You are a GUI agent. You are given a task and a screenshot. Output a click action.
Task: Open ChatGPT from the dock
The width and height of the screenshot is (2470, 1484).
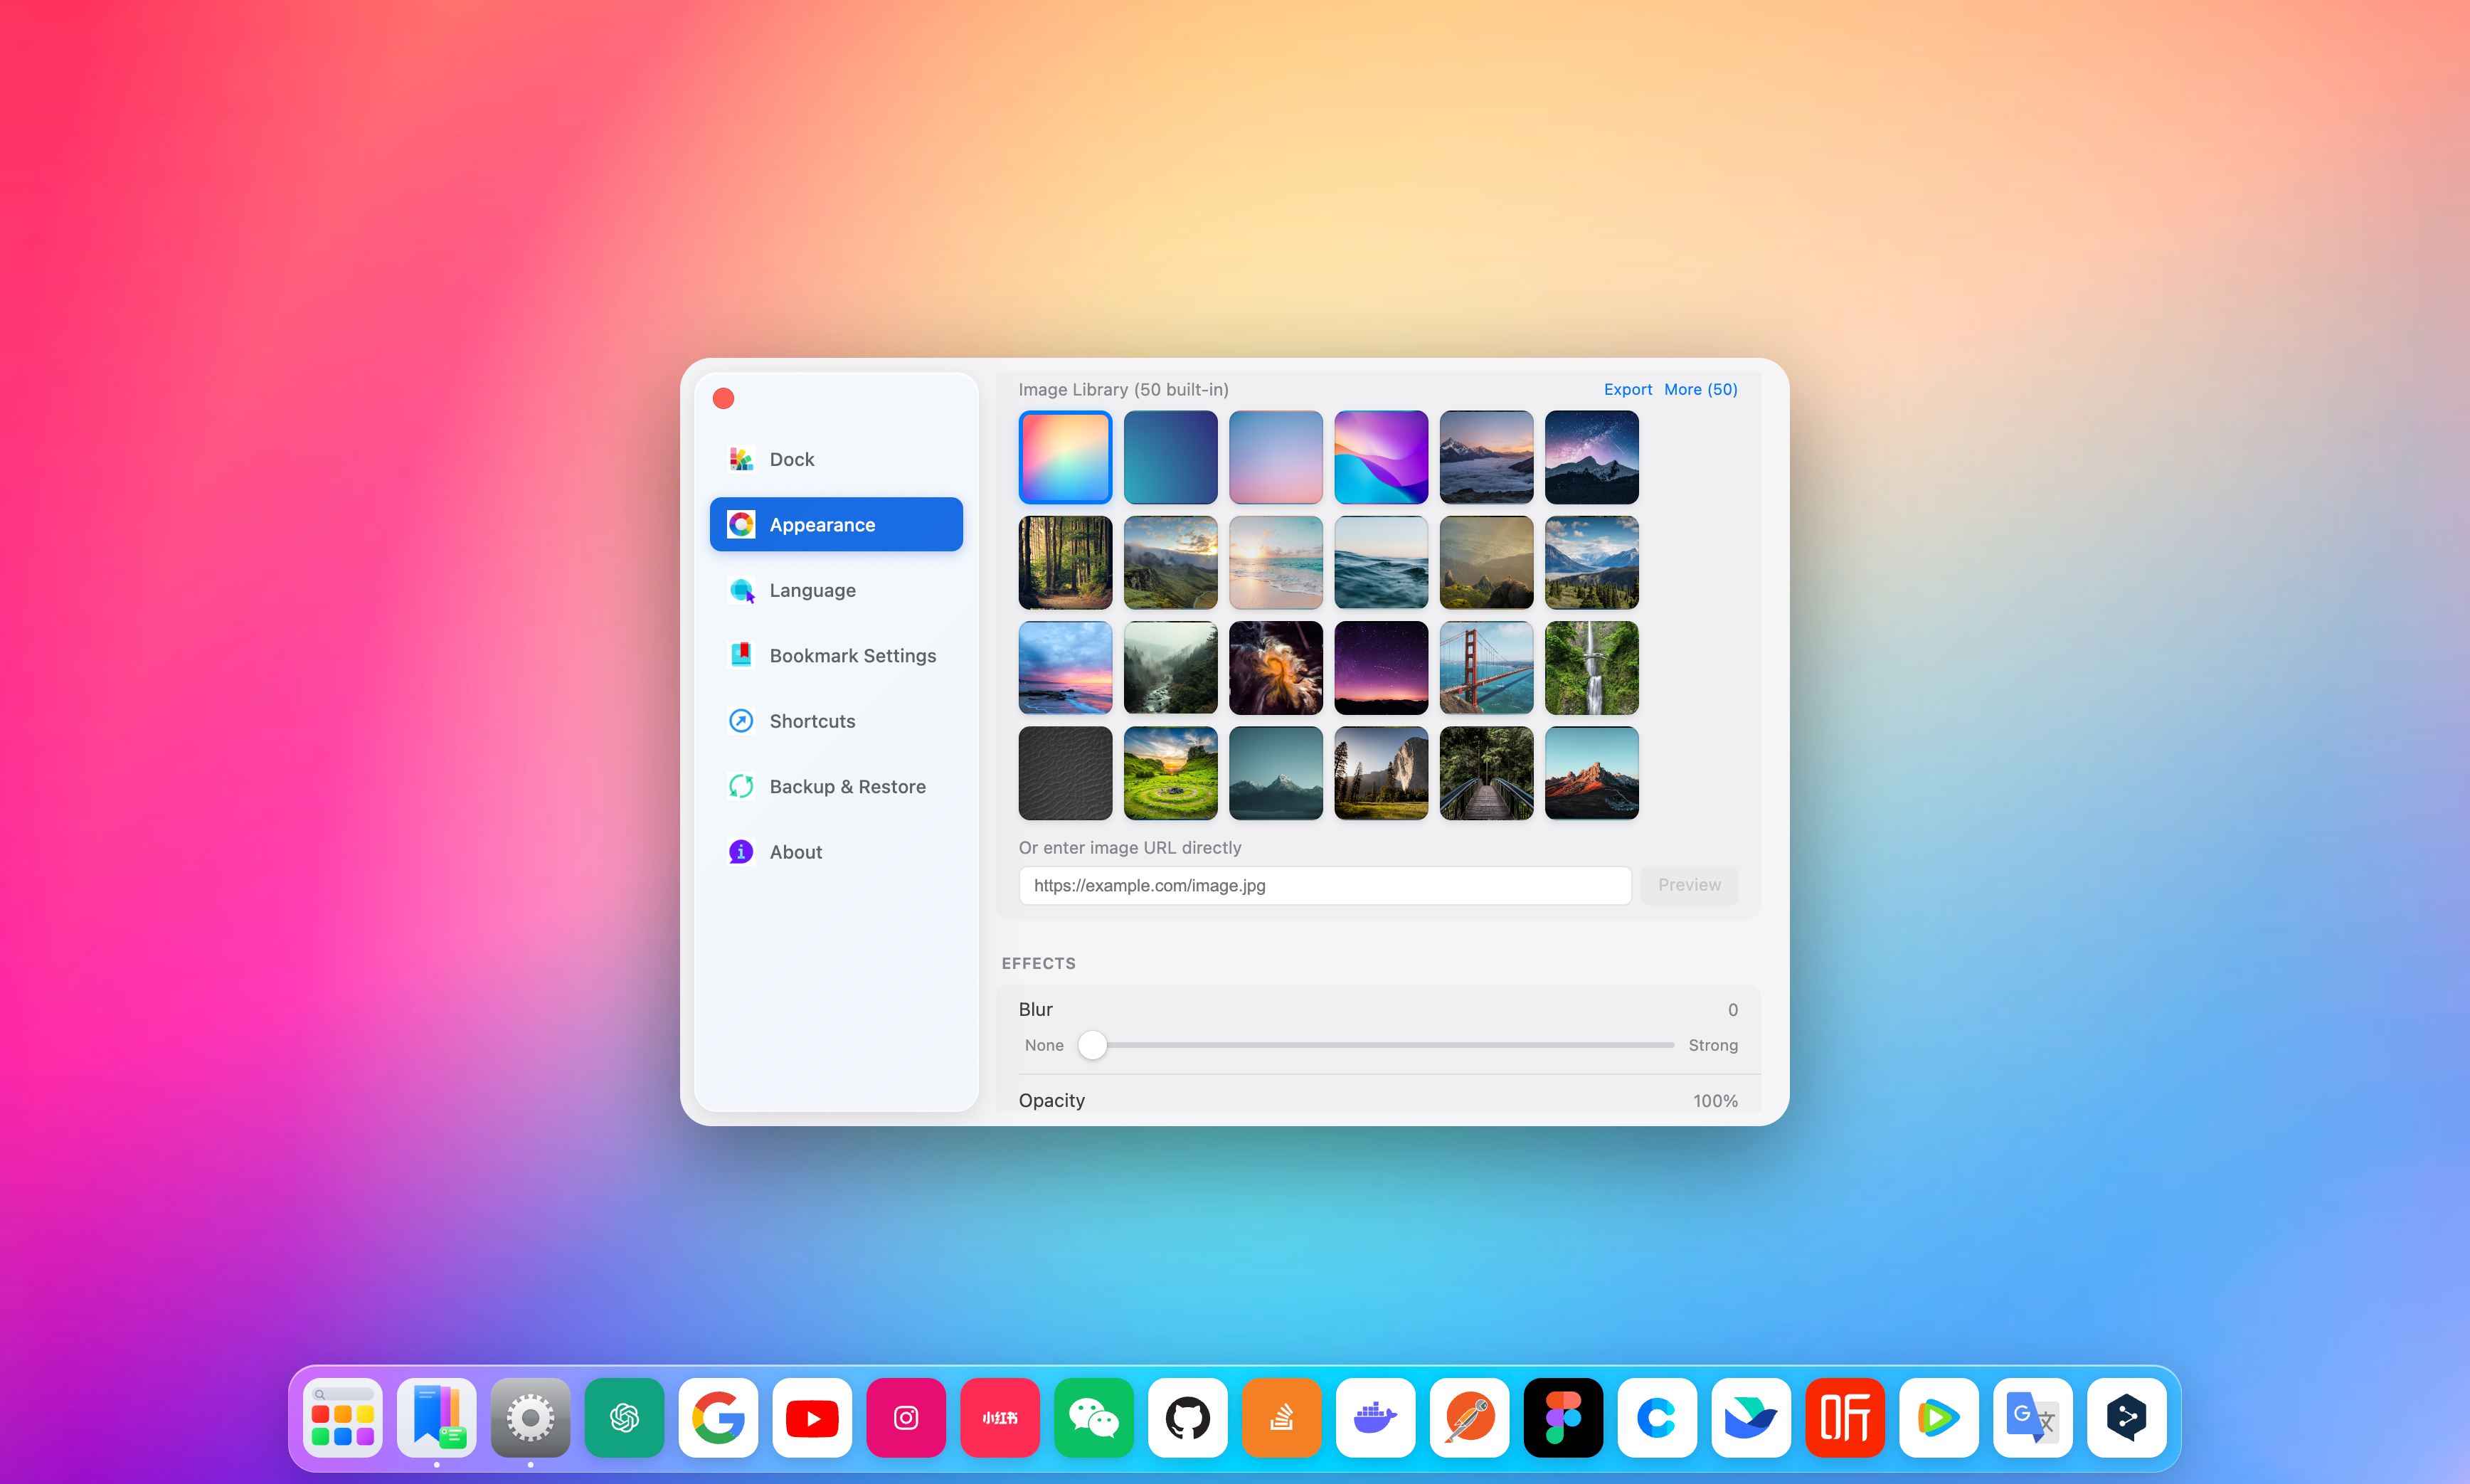[624, 1417]
